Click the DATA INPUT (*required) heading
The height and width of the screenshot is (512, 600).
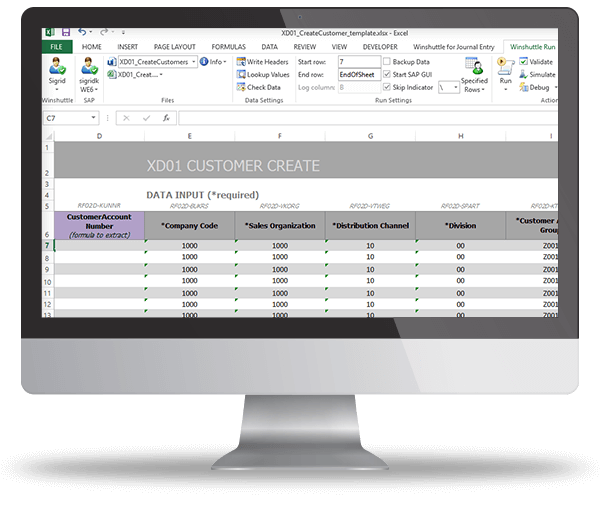click(x=202, y=195)
